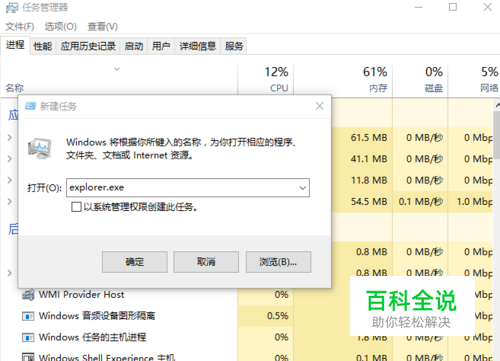Minimize the Task Manager window
The width and height of the screenshot is (500, 361).
pos(419,7)
